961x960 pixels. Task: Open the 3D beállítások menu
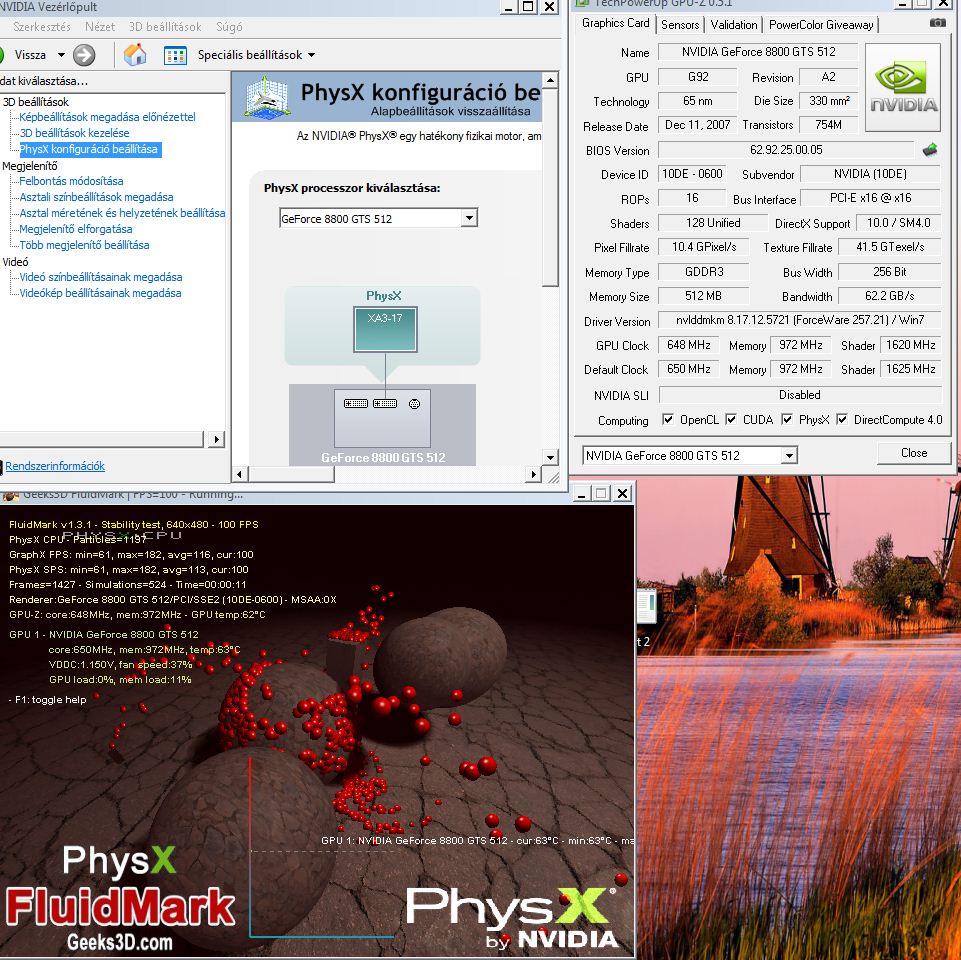tap(165, 27)
